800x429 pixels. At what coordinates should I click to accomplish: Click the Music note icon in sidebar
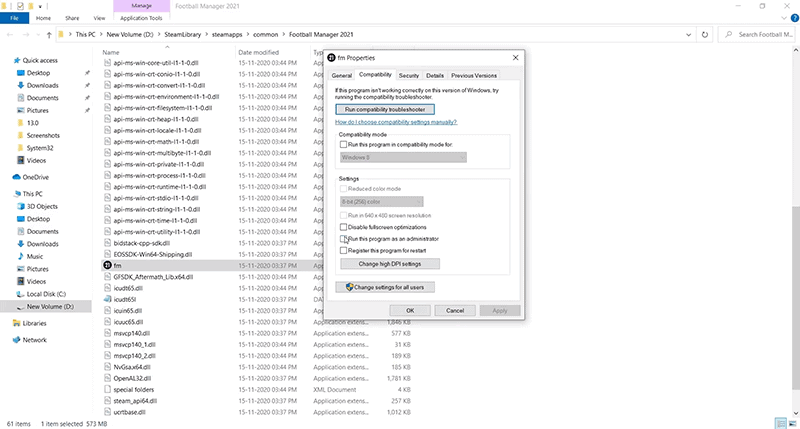[21, 256]
